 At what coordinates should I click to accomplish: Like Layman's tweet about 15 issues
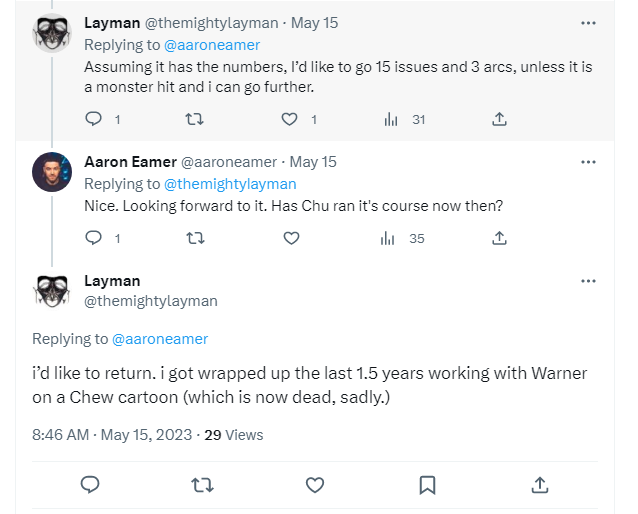click(289, 119)
